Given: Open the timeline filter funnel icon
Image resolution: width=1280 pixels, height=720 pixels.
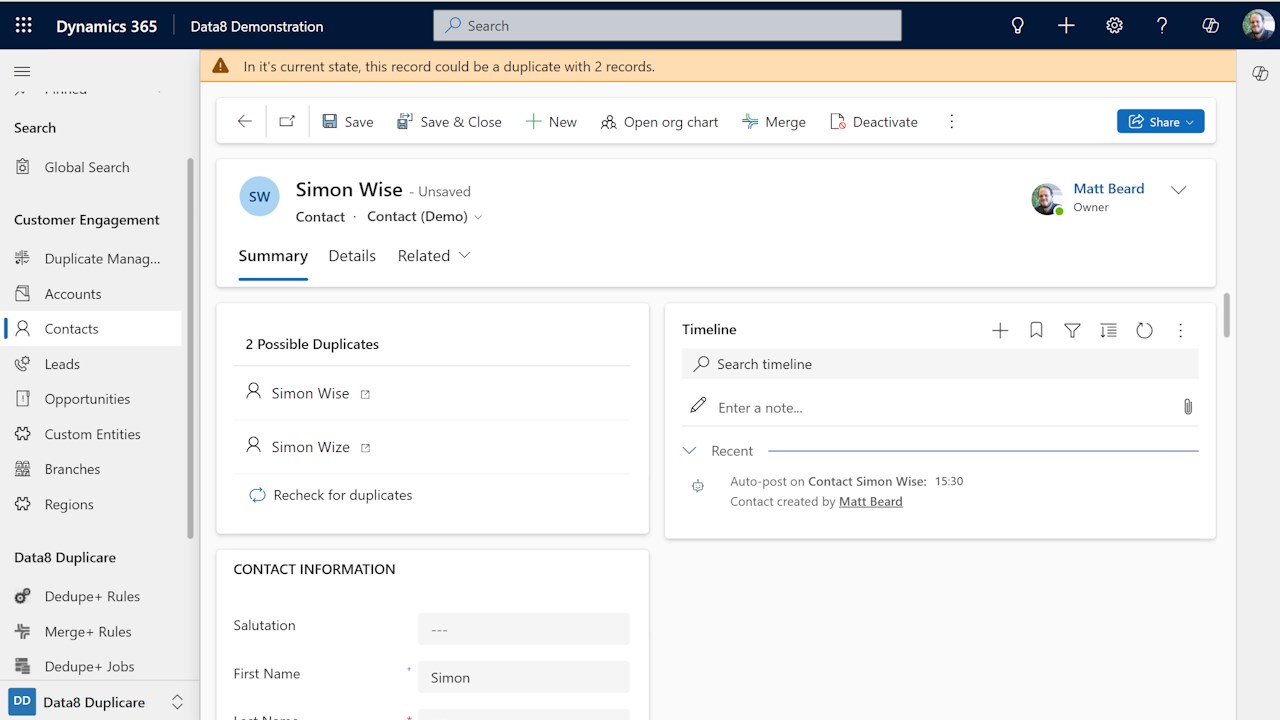Looking at the screenshot, I should tap(1072, 330).
